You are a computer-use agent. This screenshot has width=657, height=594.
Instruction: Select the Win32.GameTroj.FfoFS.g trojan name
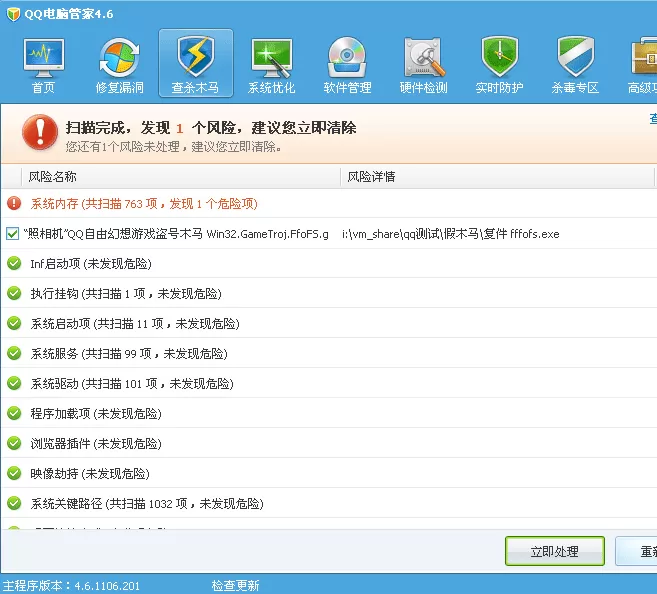coord(268,234)
